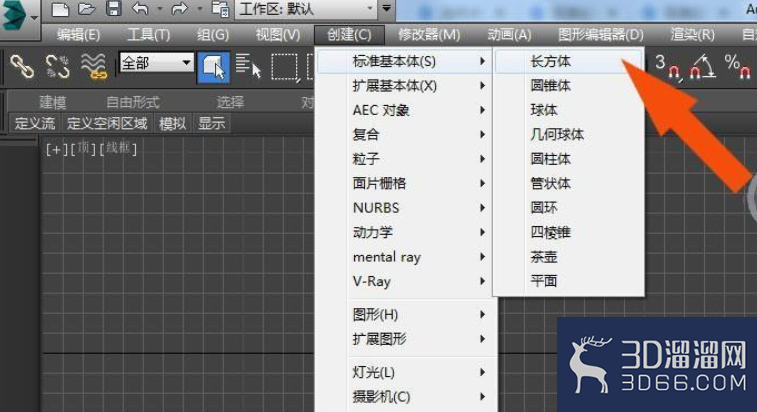757x412 pixels.
Task: Click viewport [+] general label
Action: coord(56,149)
